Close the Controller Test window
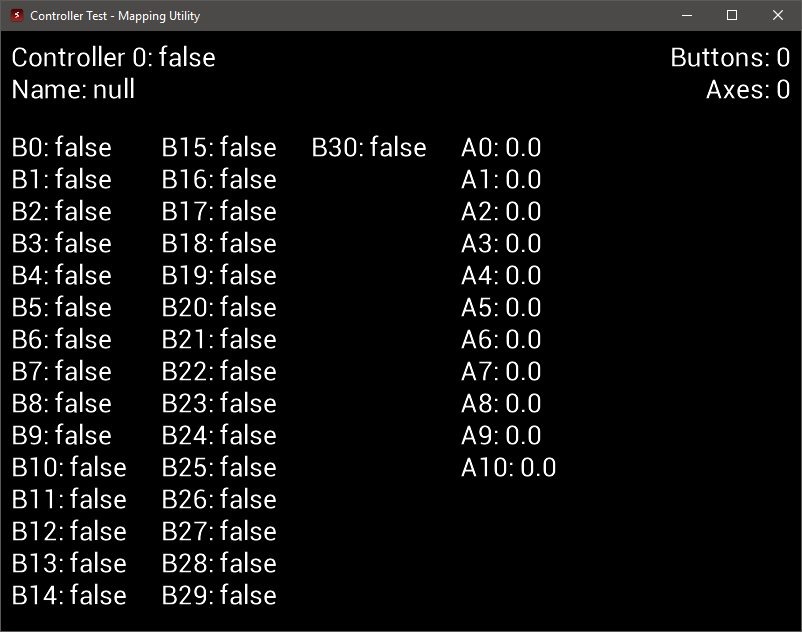This screenshot has width=802, height=632. (777, 15)
